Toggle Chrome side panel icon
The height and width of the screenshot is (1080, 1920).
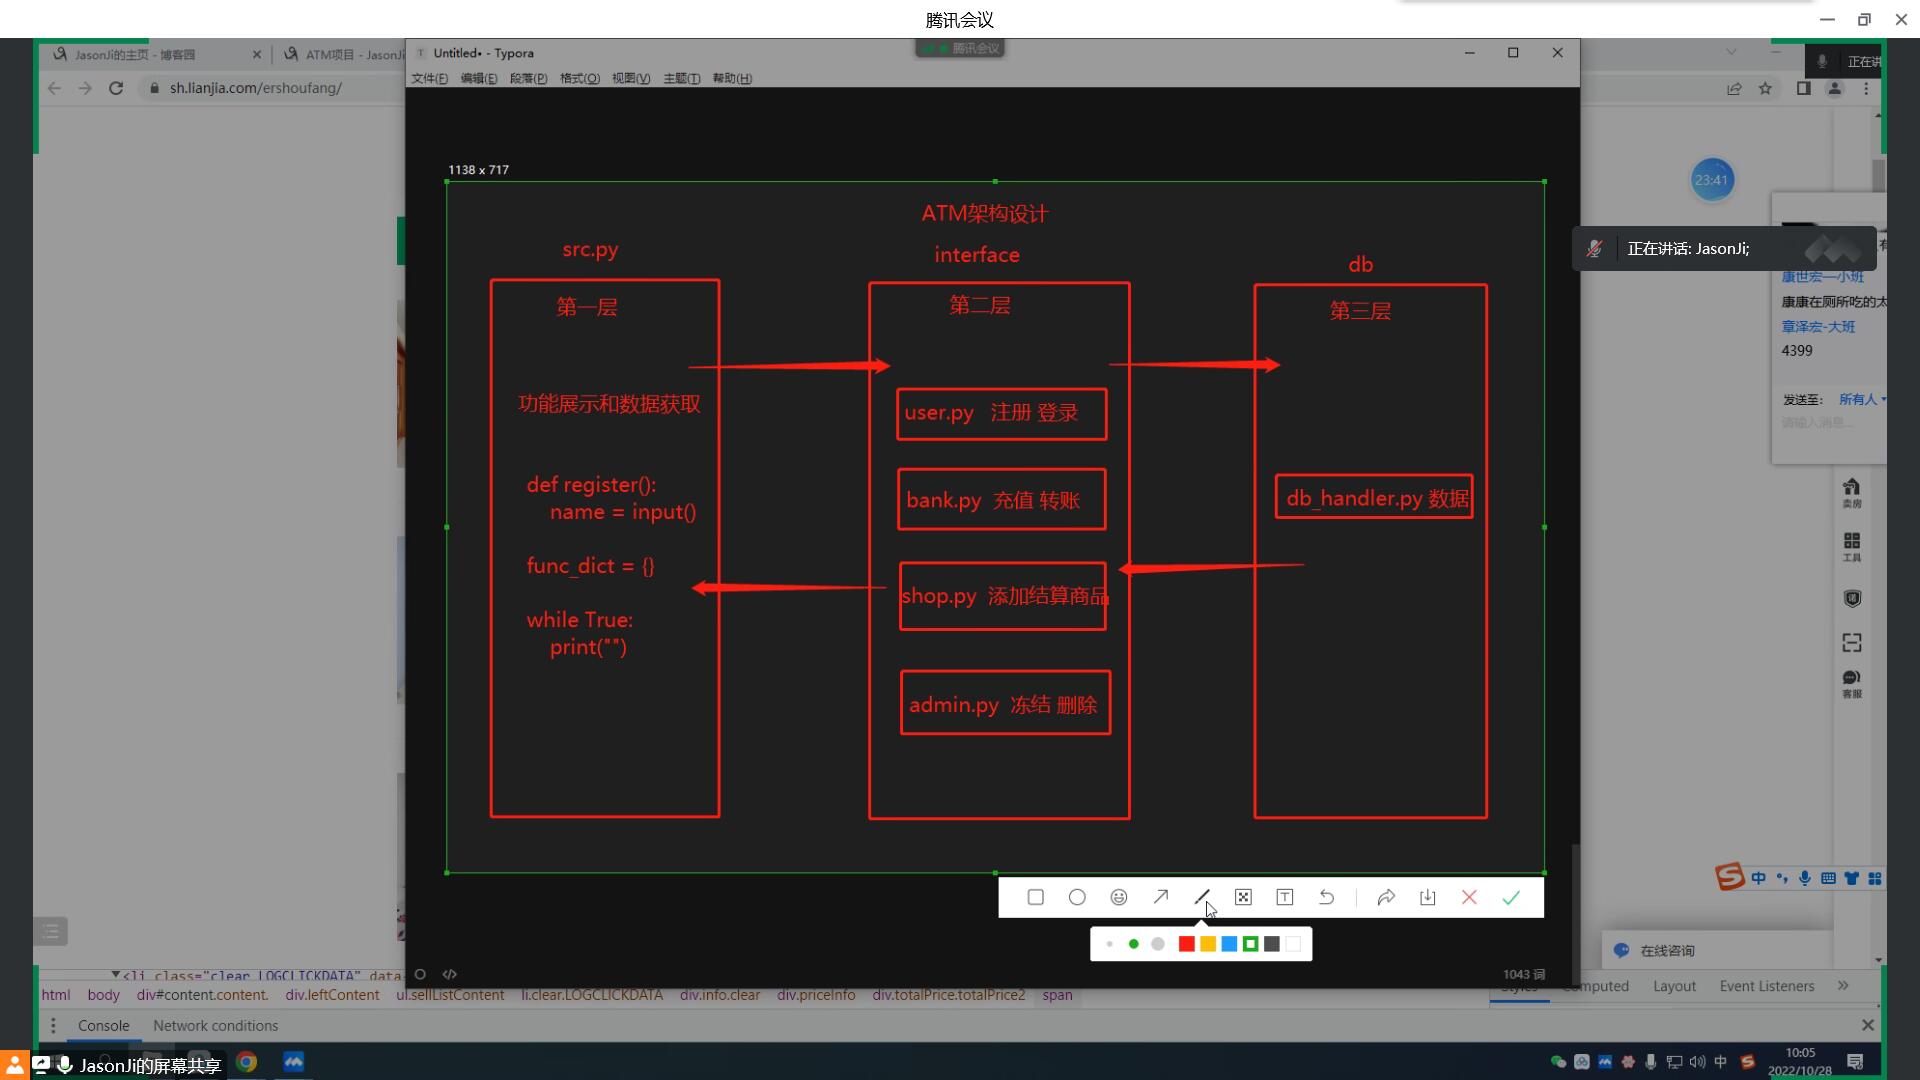(1804, 88)
